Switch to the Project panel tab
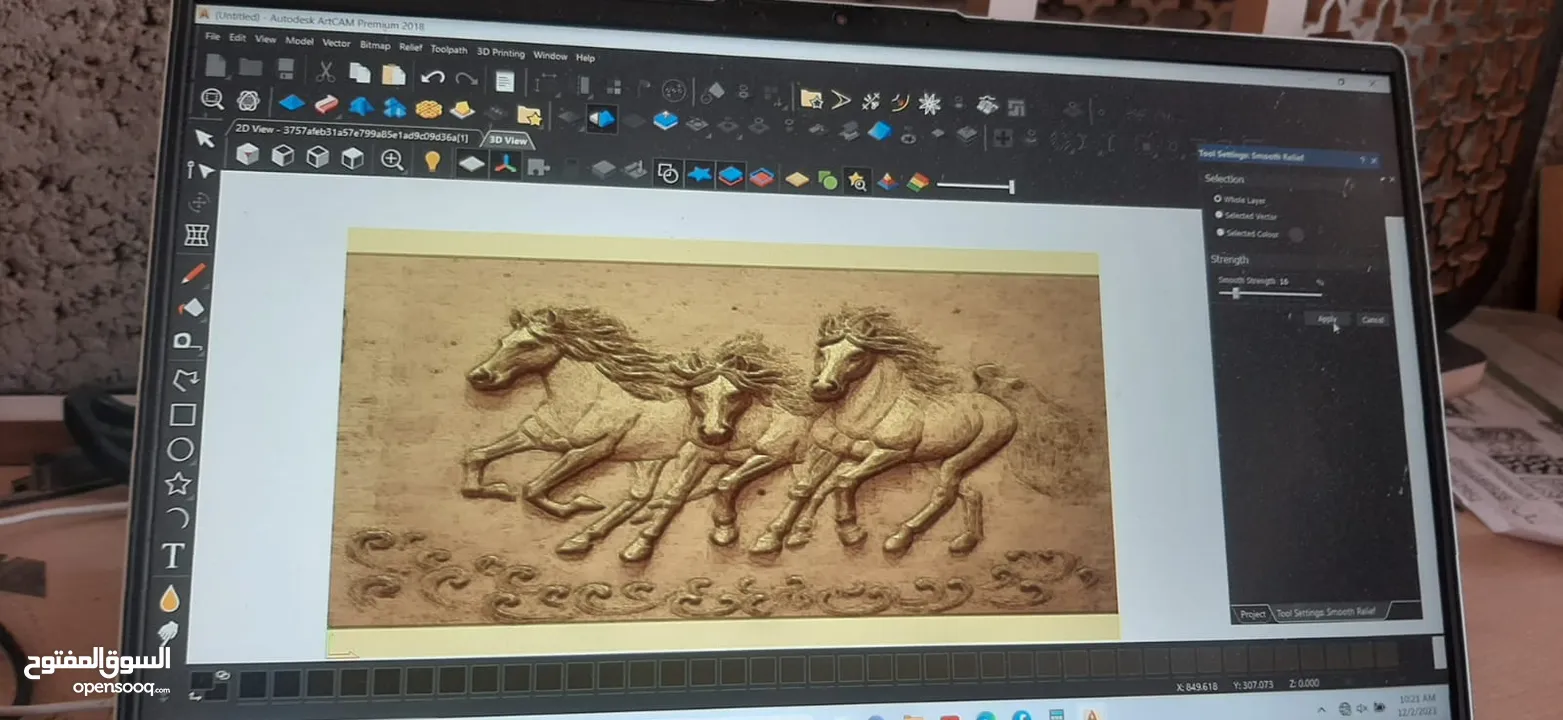Image resolution: width=1563 pixels, height=720 pixels. (1252, 614)
